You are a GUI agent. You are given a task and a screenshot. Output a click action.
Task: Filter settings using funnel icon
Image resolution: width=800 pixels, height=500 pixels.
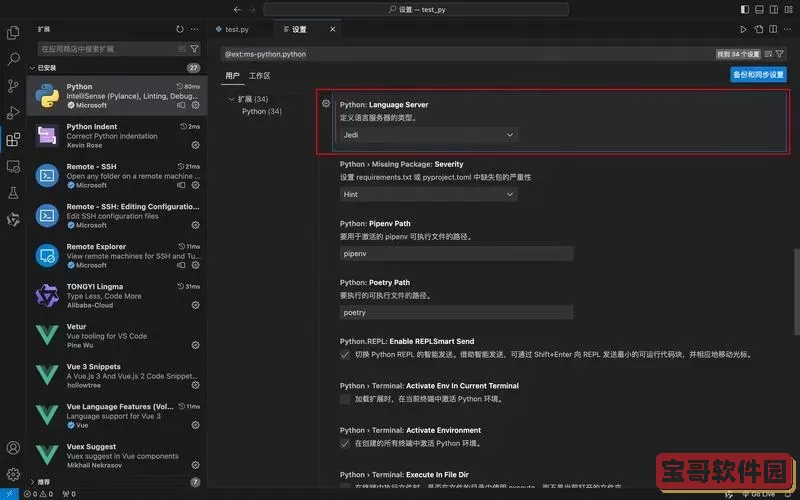coord(780,54)
